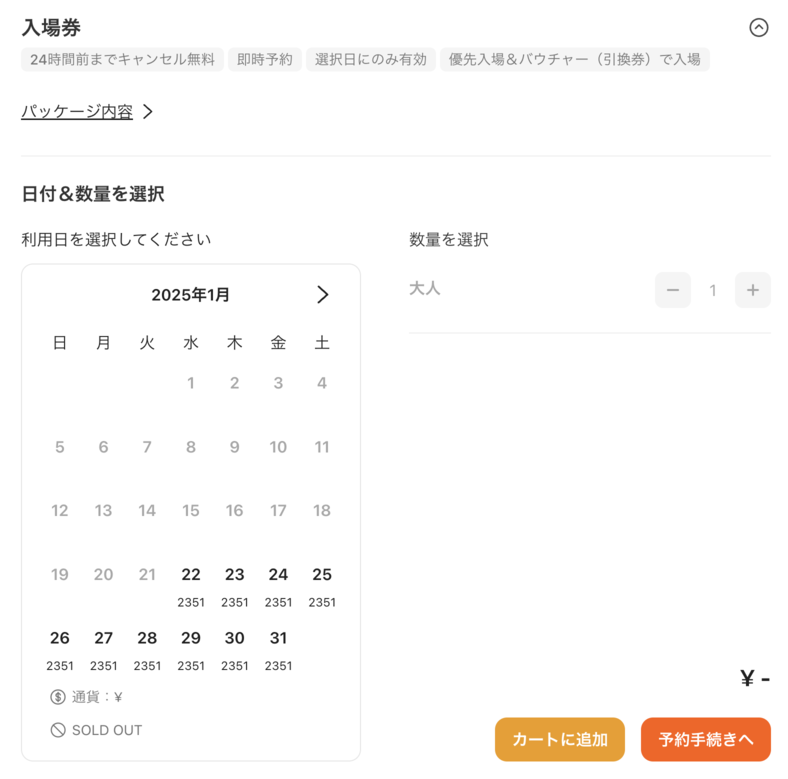Pick January 27 on the calendar

coord(104,649)
